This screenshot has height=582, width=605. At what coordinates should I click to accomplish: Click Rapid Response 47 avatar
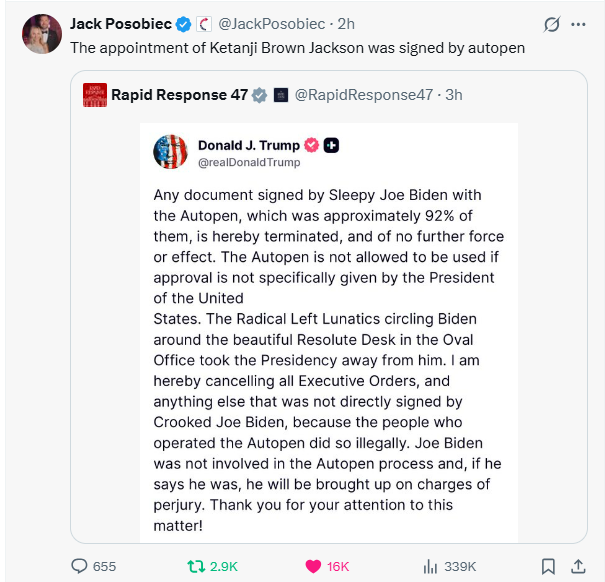tap(94, 95)
